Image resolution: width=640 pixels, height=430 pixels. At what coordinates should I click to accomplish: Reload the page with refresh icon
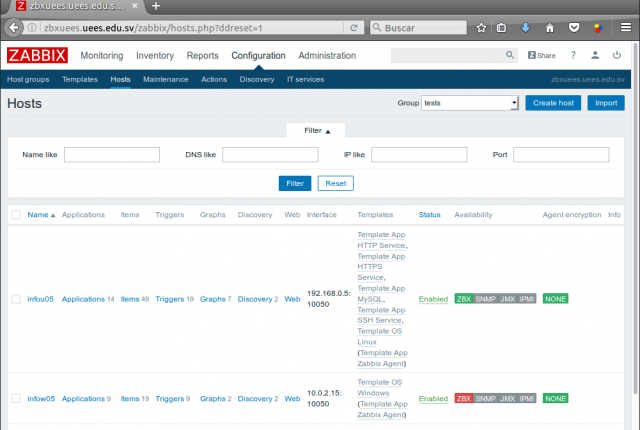353,28
